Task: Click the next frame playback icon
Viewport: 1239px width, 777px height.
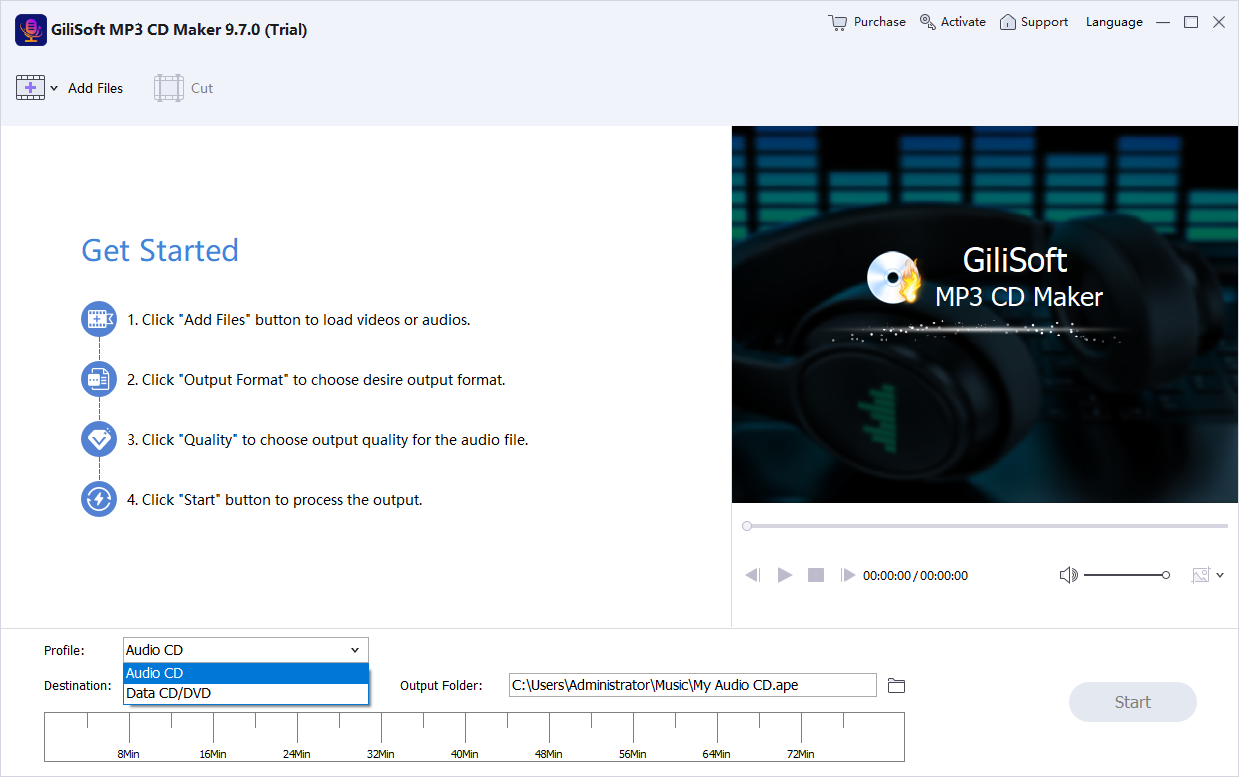Action: 848,575
